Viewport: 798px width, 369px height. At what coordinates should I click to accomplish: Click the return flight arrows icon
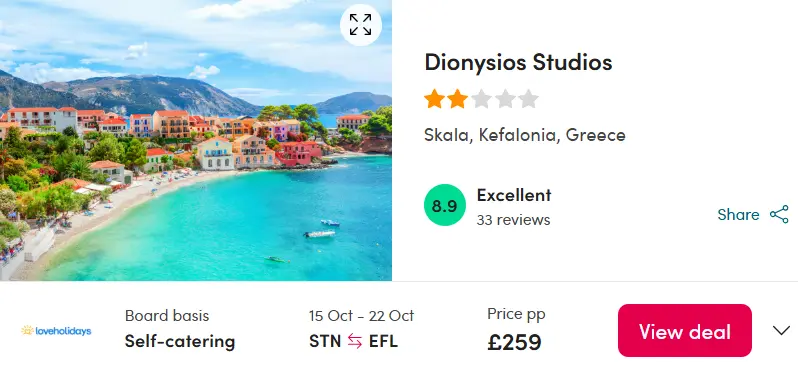tap(355, 342)
